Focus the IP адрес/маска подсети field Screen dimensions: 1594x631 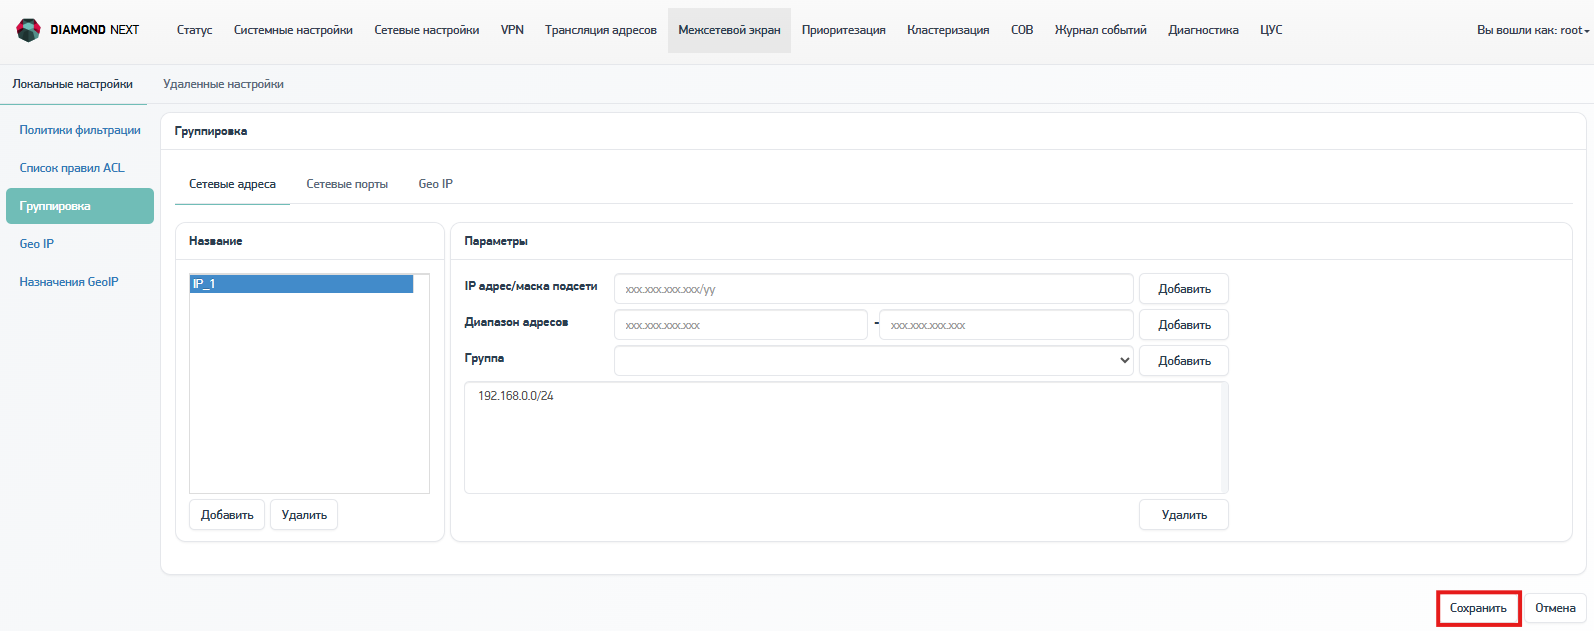[874, 289]
